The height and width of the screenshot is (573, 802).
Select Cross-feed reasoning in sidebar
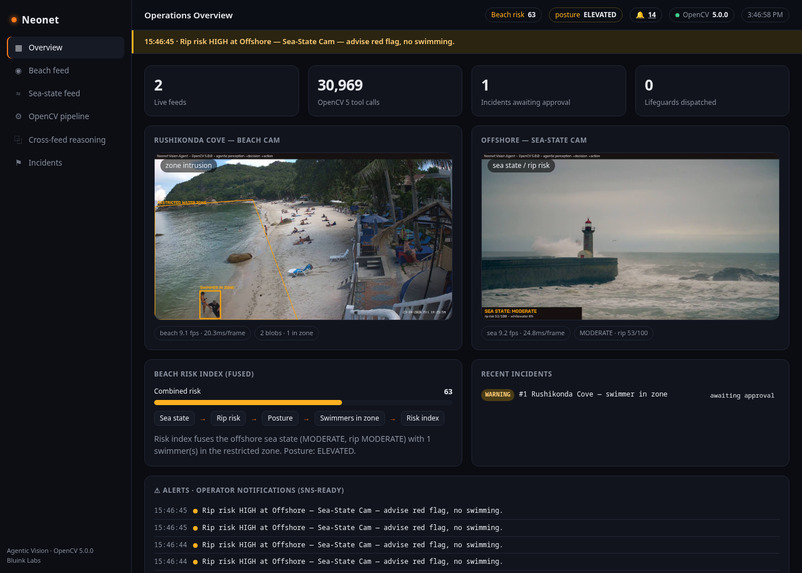click(x=65, y=140)
